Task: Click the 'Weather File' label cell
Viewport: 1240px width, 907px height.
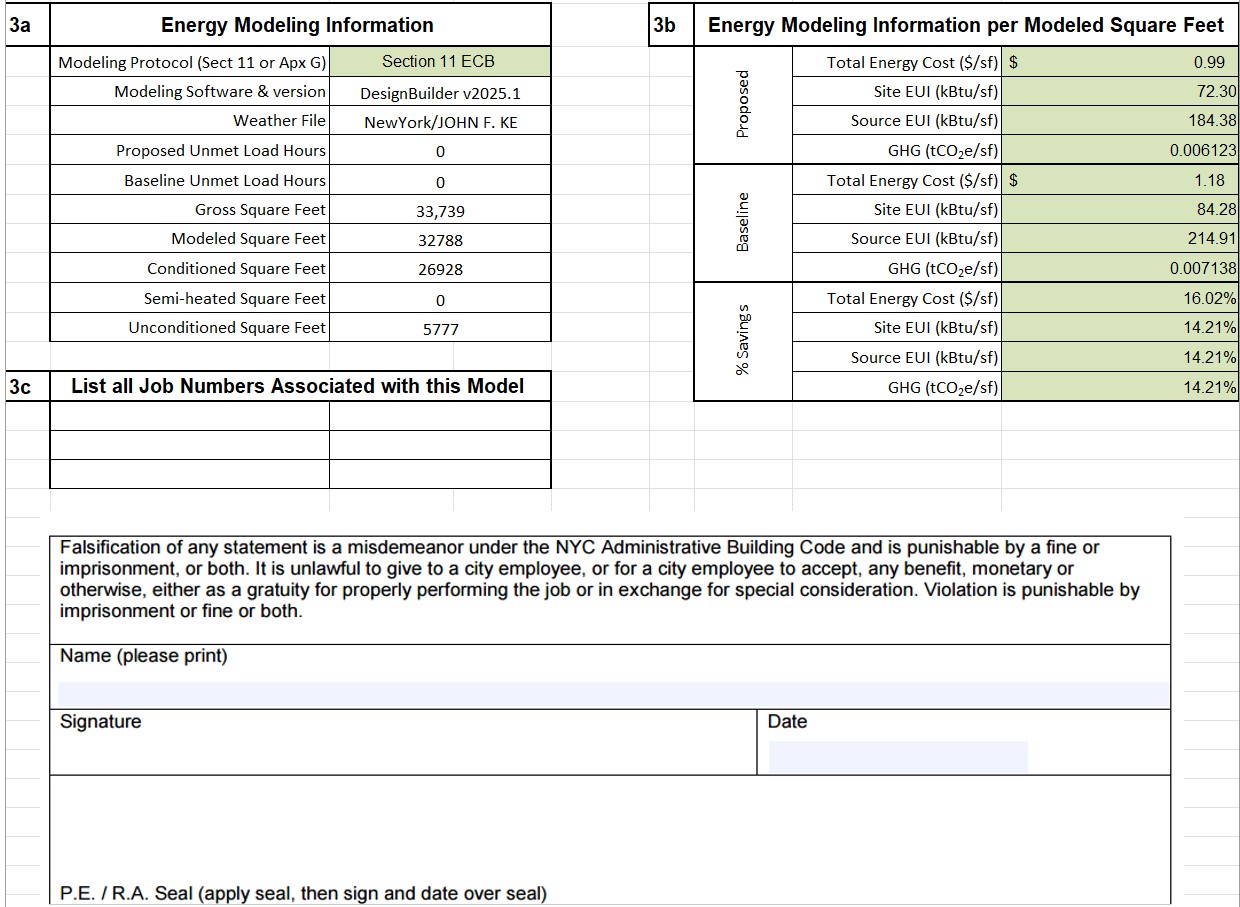Action: pos(190,121)
